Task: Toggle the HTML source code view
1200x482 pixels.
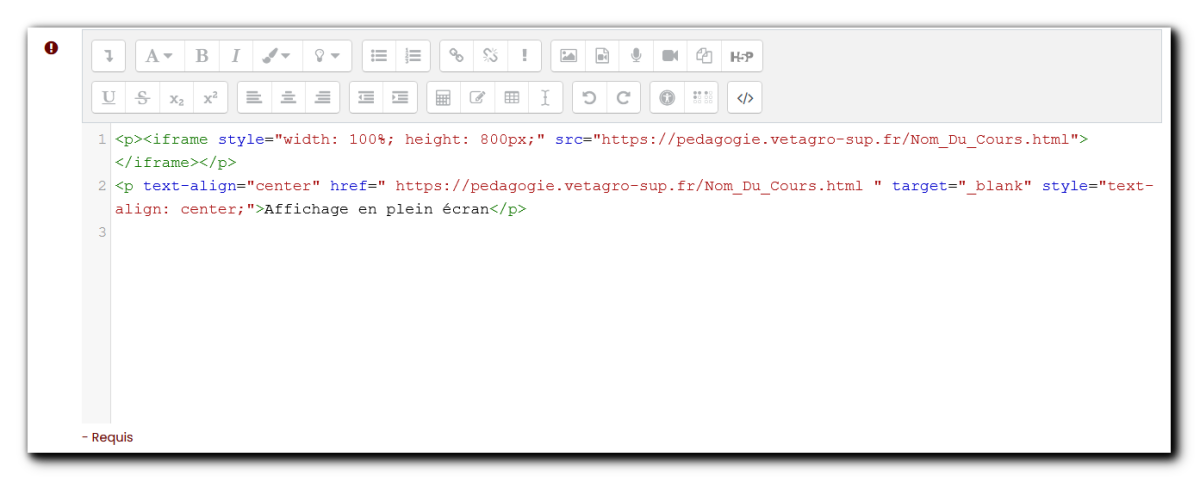Action: coord(744,97)
